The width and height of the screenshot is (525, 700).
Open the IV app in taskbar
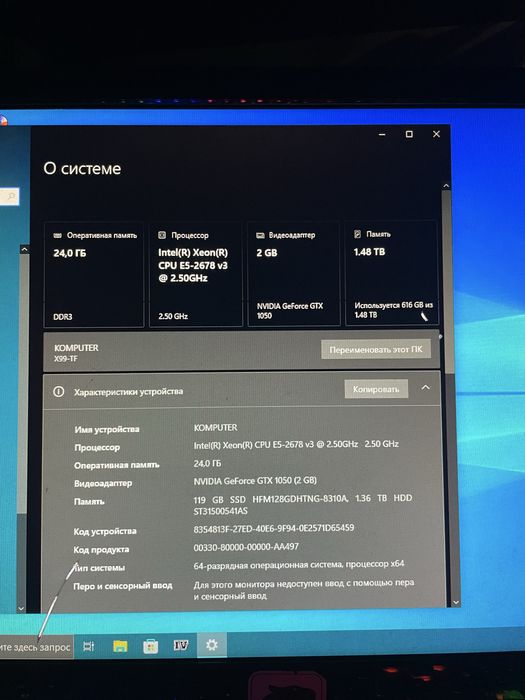click(x=181, y=645)
